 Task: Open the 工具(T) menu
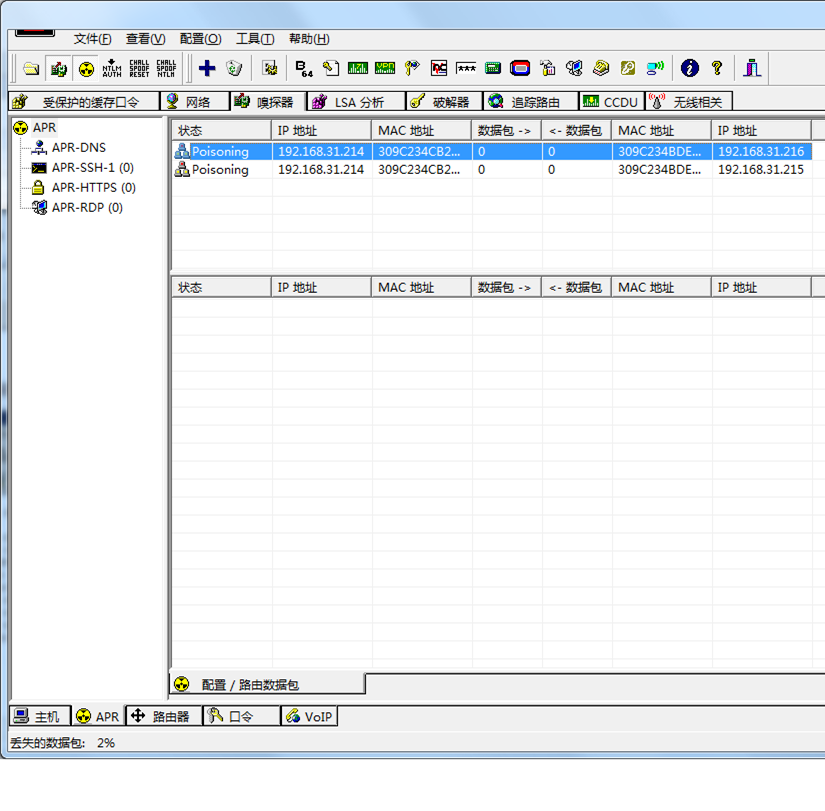pos(254,39)
